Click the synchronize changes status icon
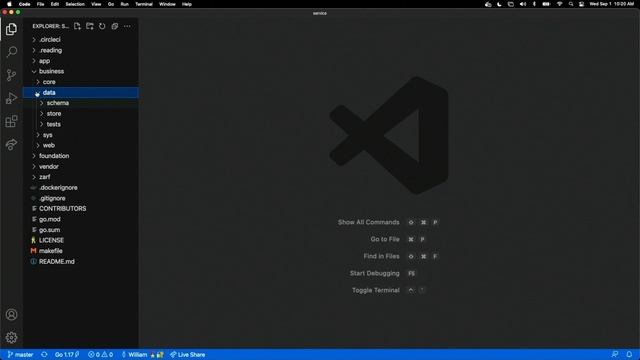Viewport: 640px width, 360px height. [44, 355]
